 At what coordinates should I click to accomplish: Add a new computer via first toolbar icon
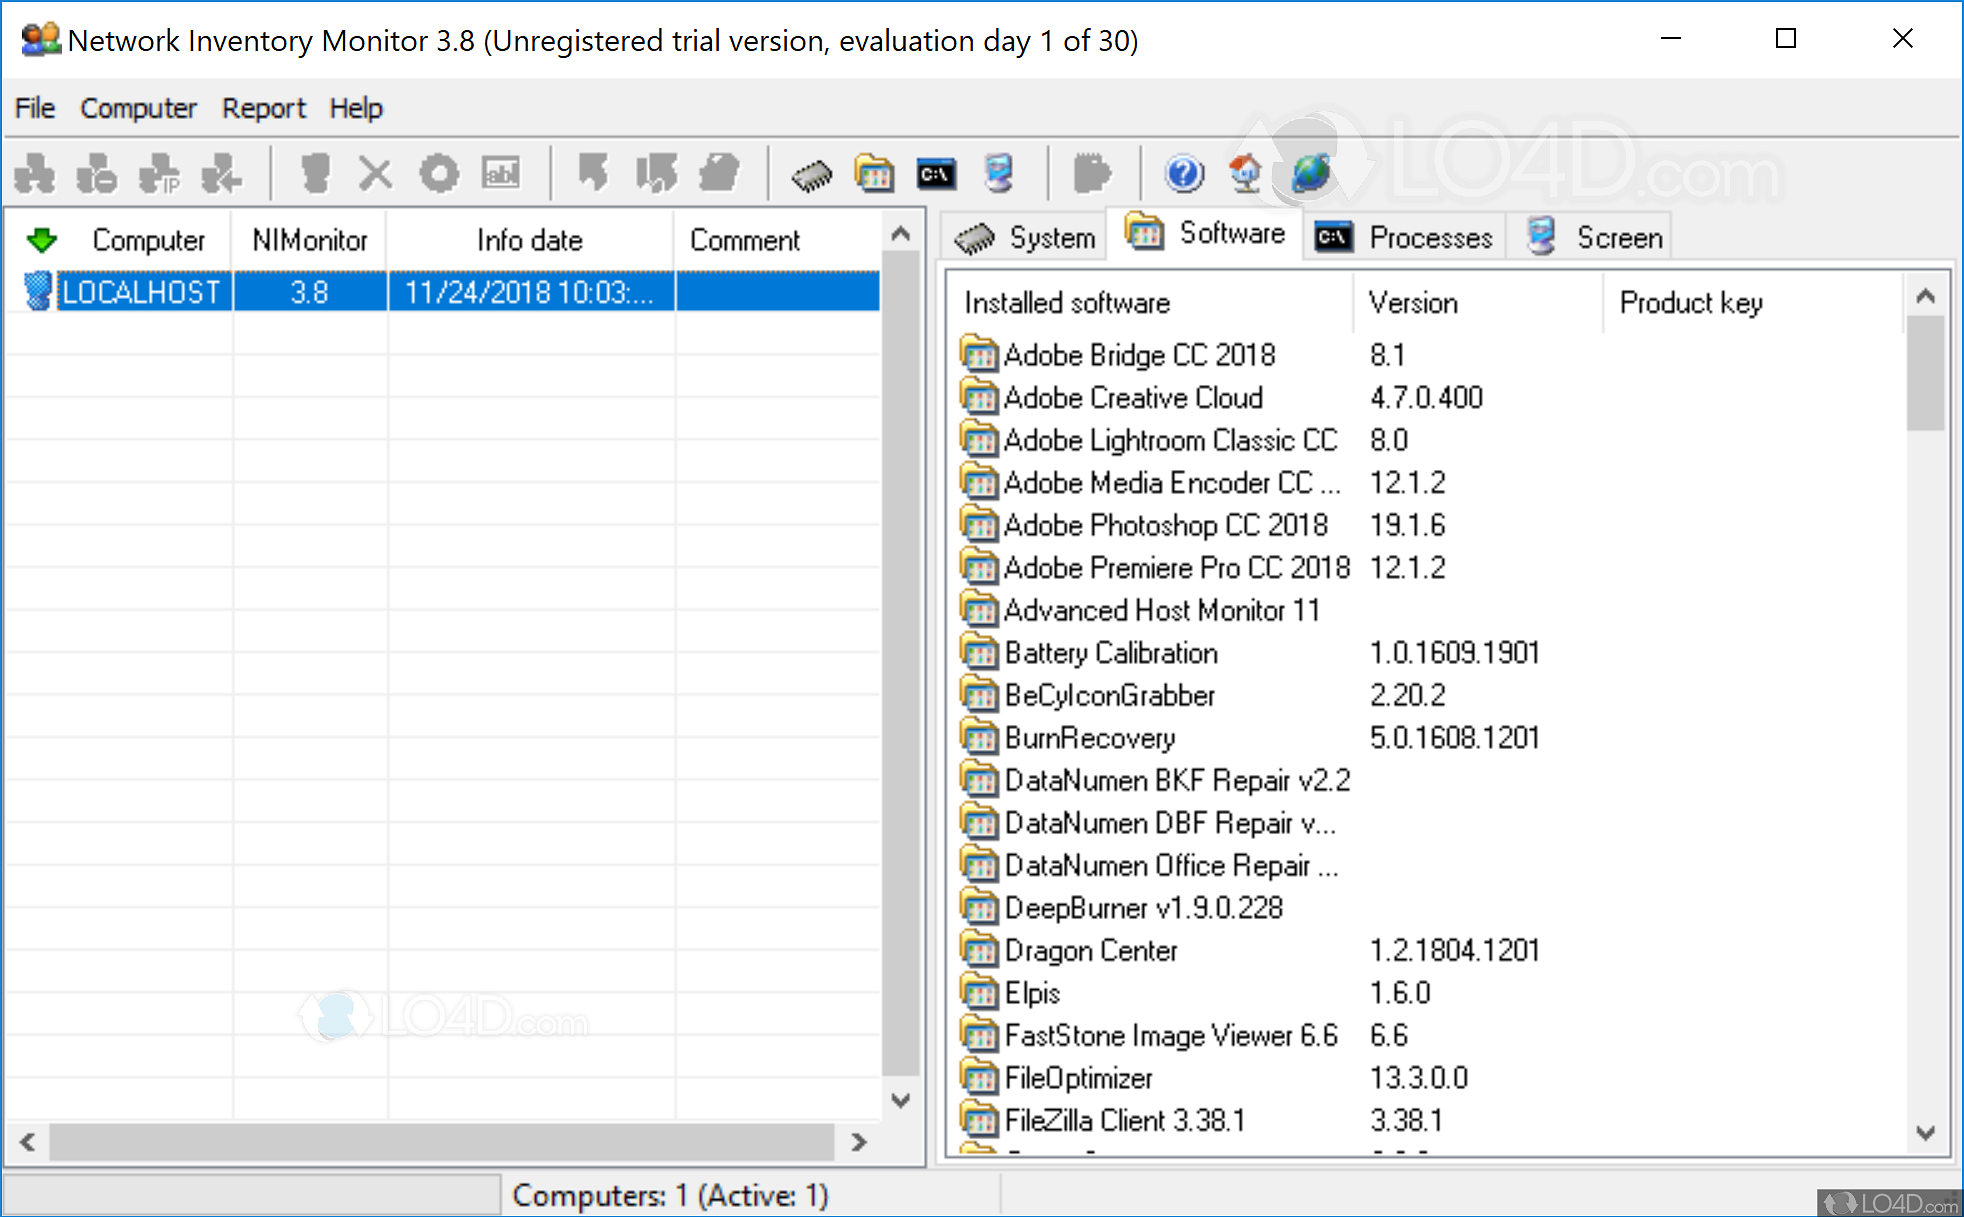[x=37, y=173]
